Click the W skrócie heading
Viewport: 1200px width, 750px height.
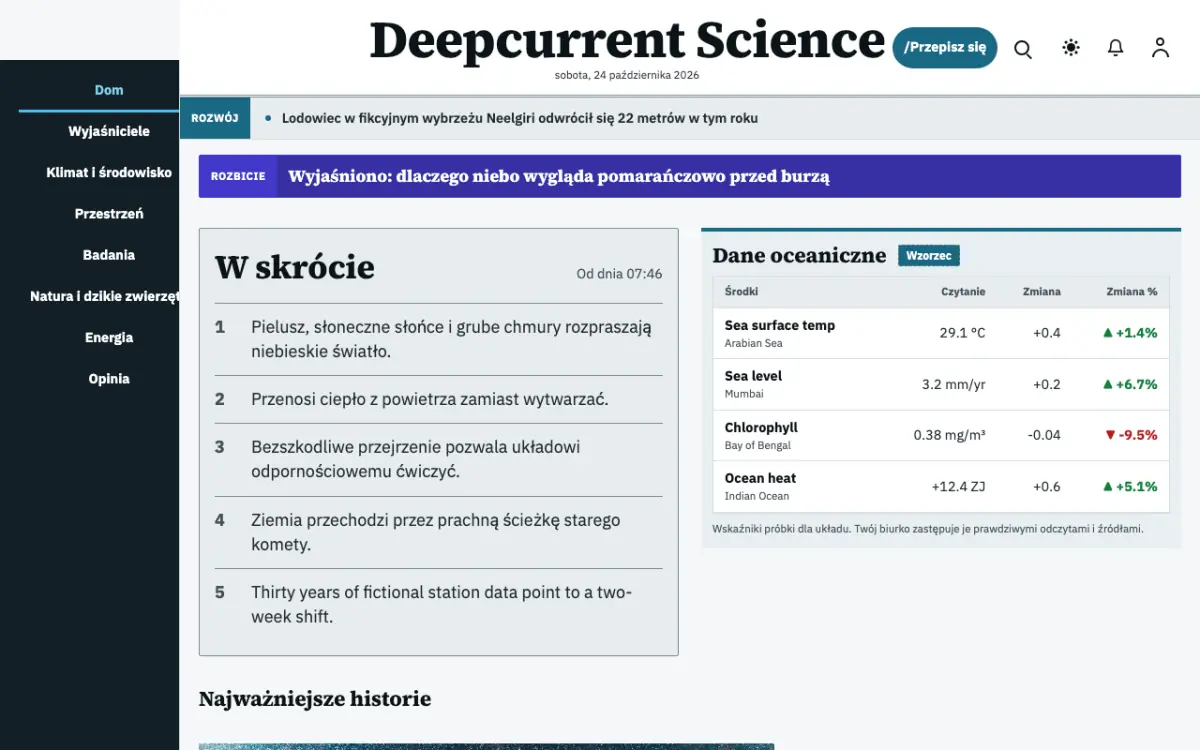pos(295,267)
